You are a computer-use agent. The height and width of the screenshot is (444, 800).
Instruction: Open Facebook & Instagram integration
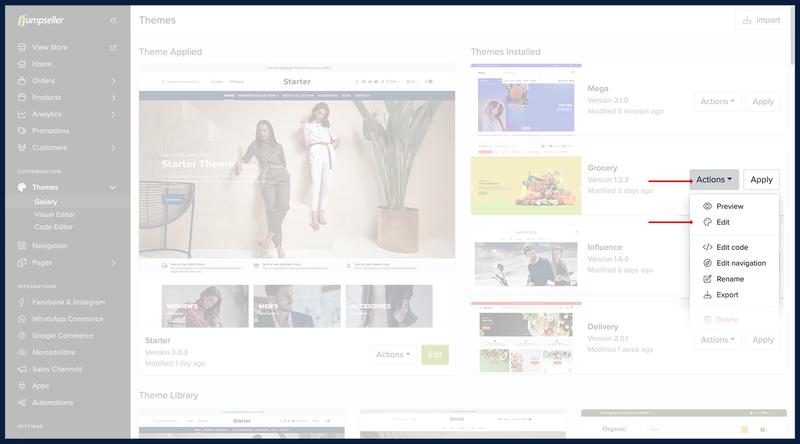click(68, 302)
